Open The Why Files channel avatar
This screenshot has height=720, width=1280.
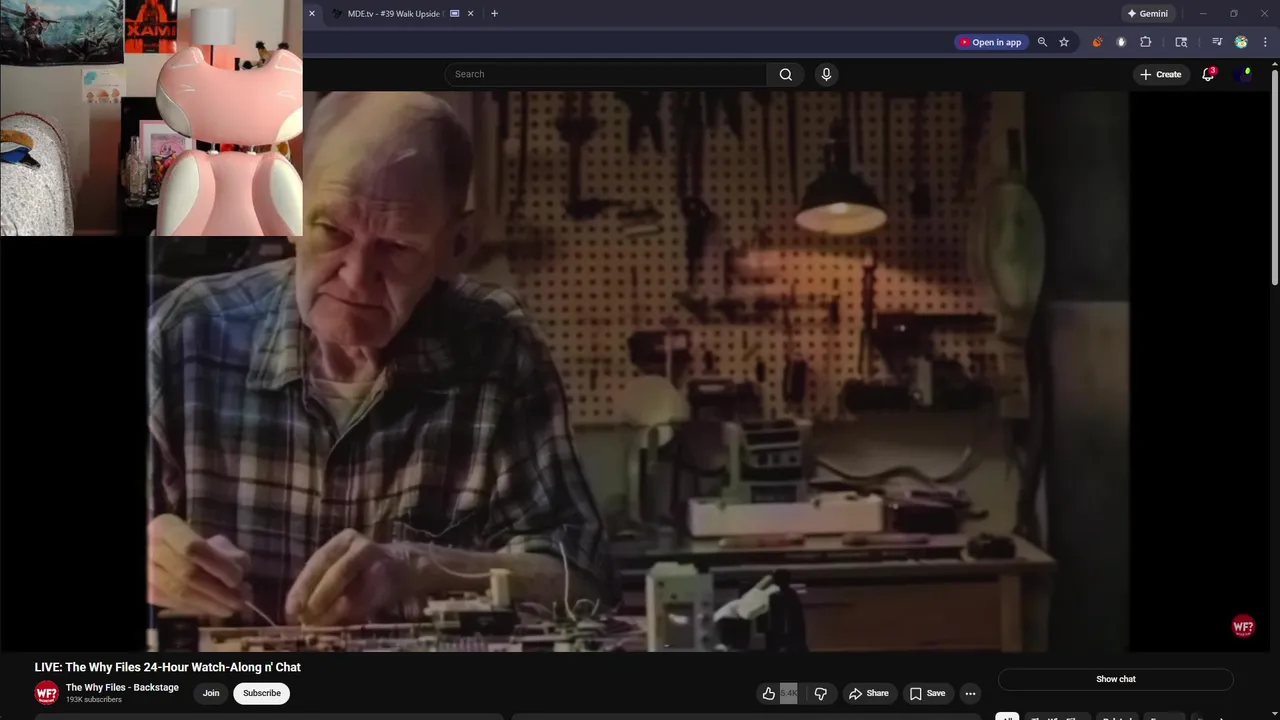(47, 693)
